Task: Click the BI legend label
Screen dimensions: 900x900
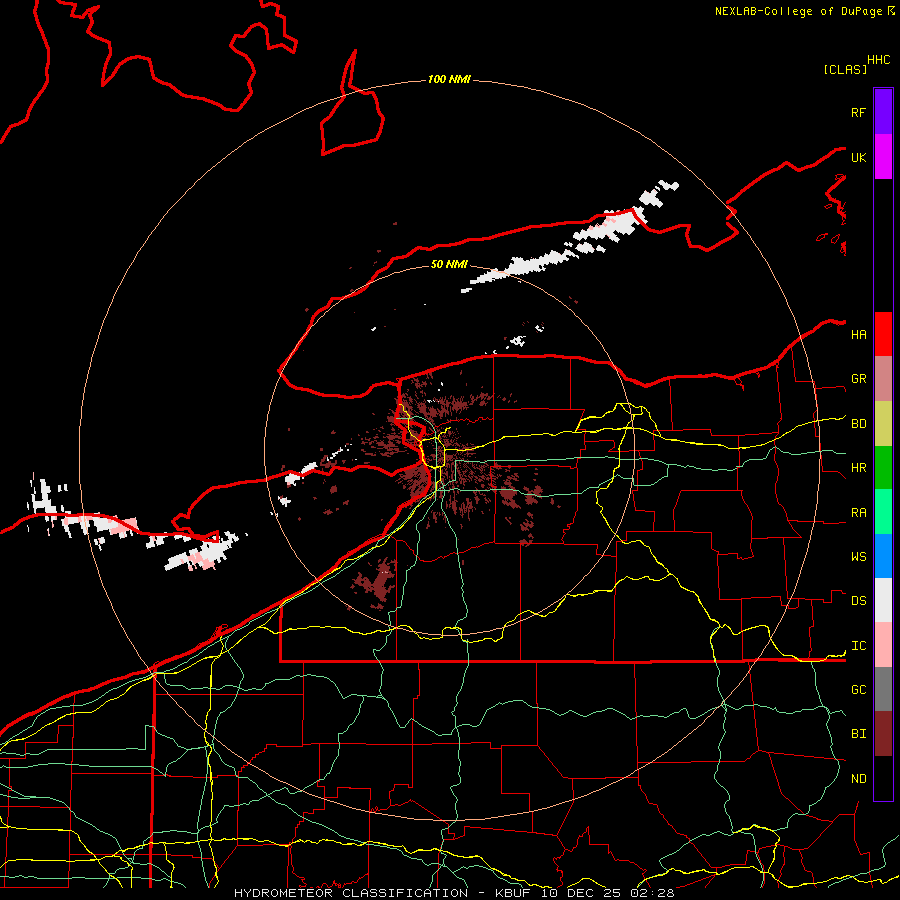Action: point(858,734)
